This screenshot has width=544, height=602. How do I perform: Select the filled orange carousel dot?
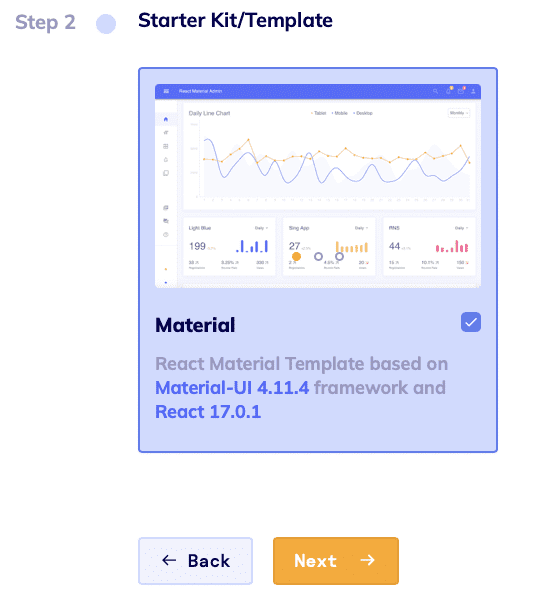296,256
